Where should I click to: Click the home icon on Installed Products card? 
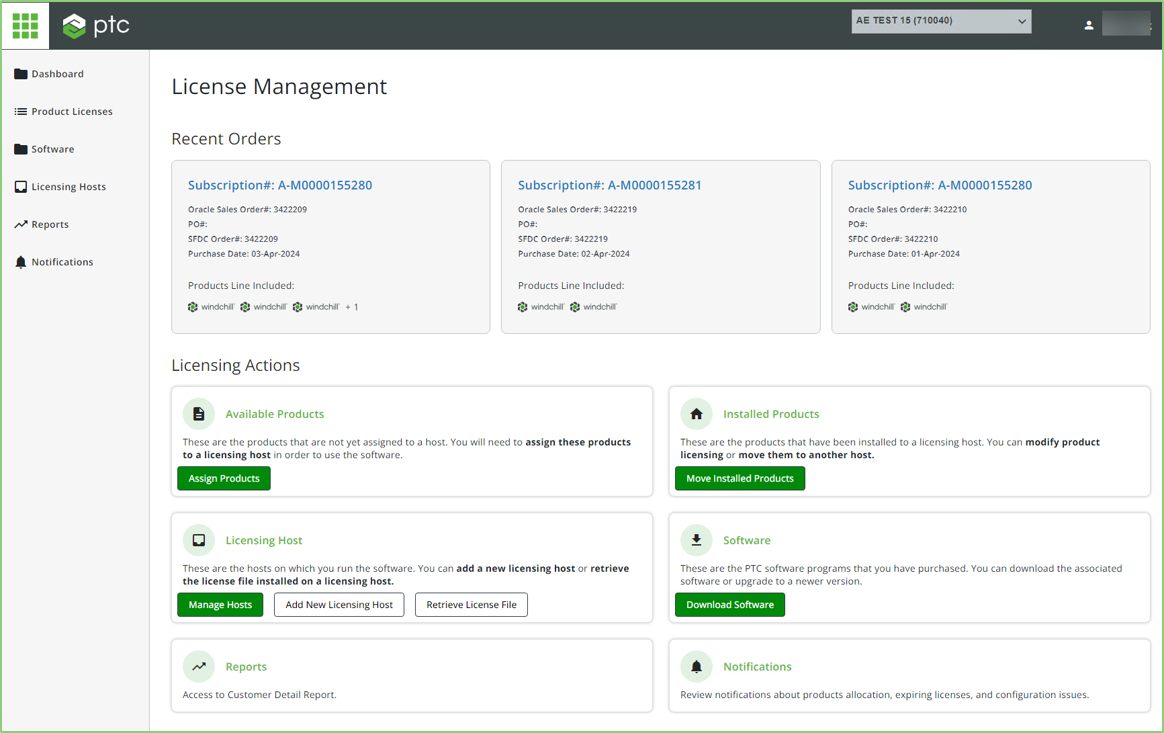[696, 413]
